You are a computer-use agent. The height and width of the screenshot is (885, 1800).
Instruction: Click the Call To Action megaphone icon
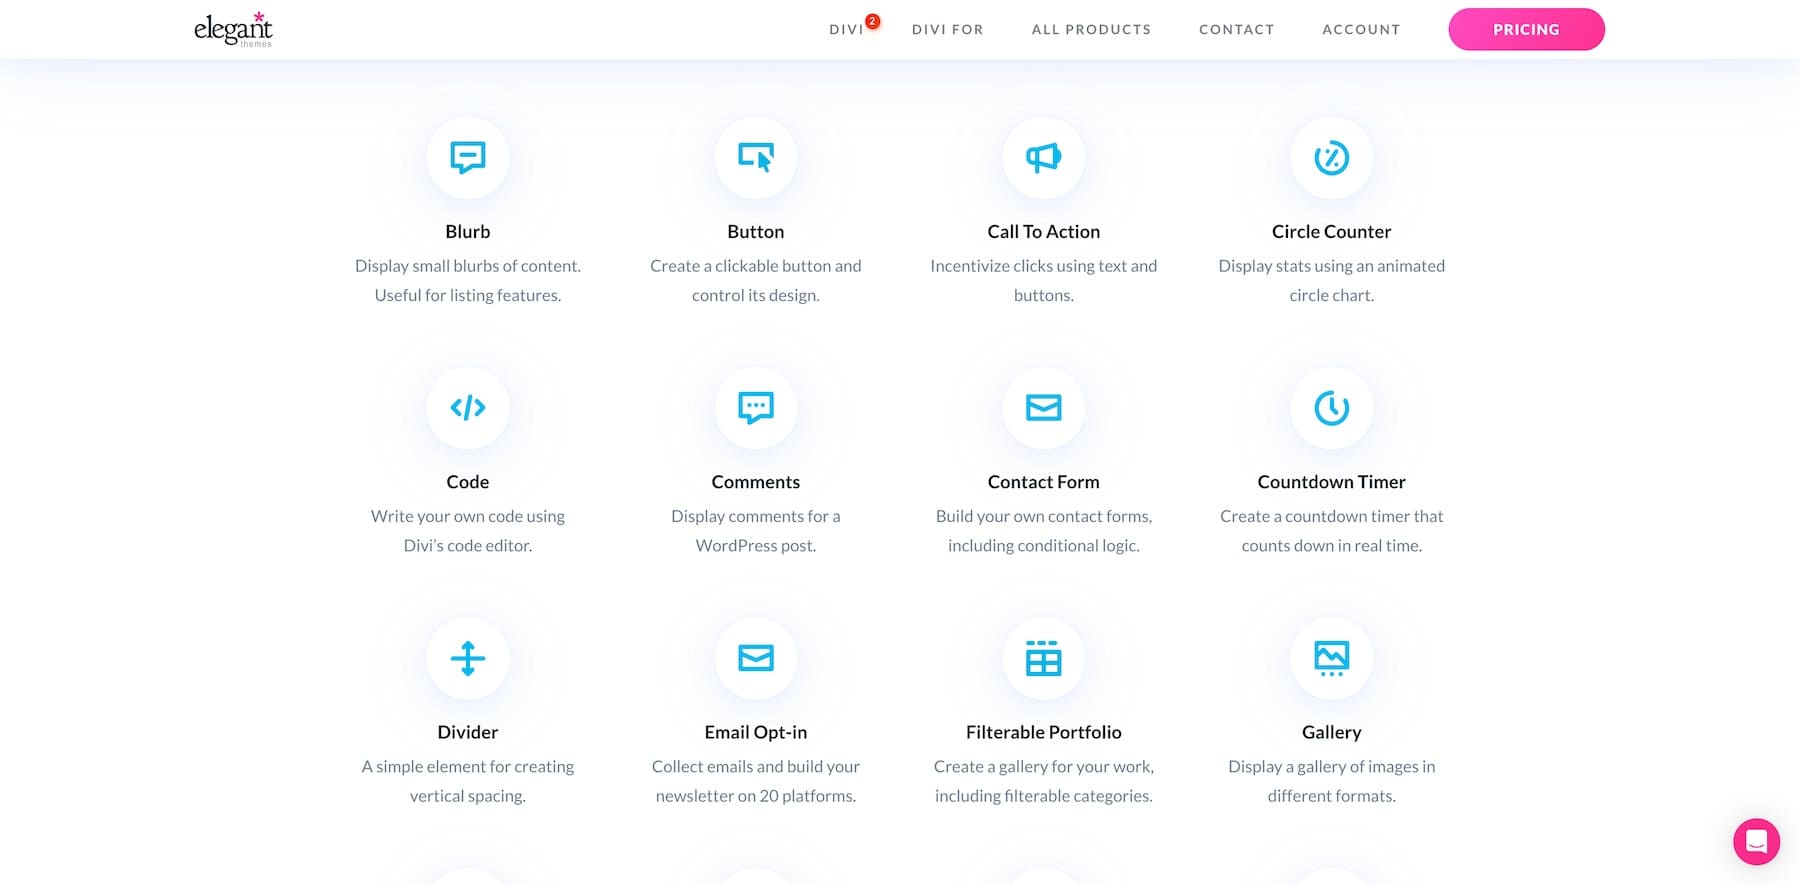pos(1043,158)
